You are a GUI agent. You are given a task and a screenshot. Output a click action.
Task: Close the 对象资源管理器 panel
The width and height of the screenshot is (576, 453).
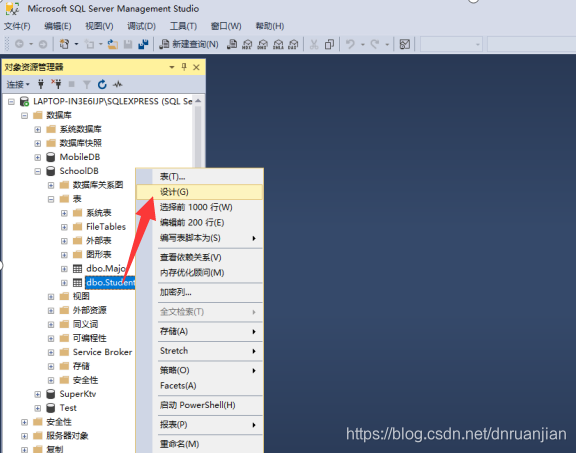pyautogui.click(x=197, y=67)
